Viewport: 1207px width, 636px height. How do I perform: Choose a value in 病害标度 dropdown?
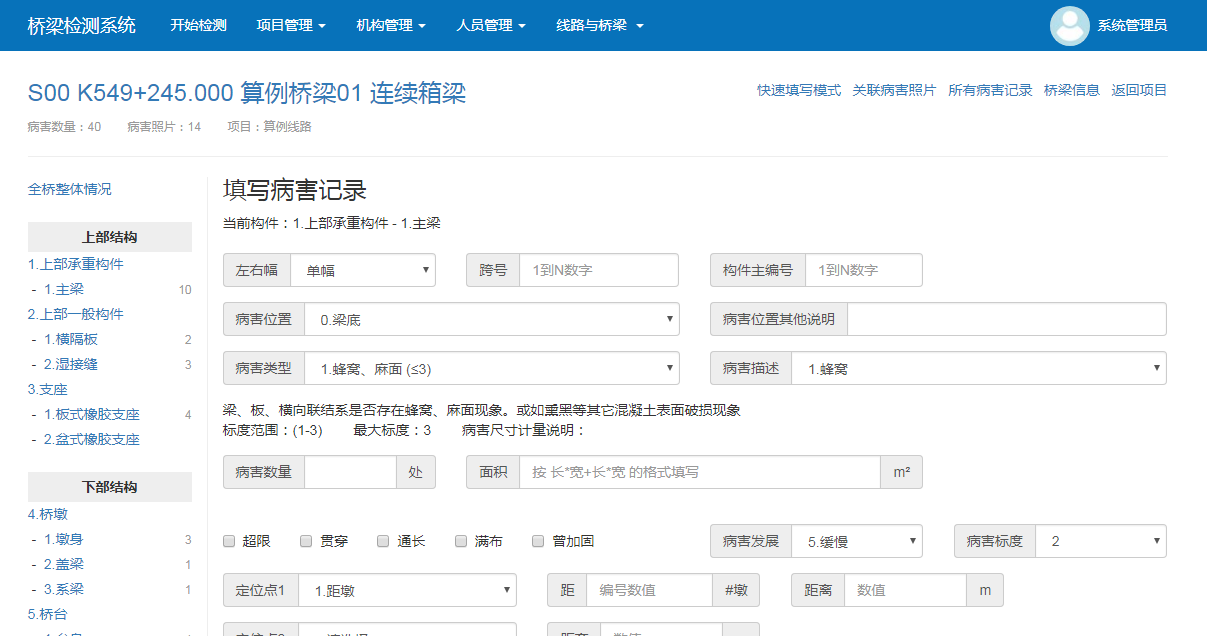1100,541
